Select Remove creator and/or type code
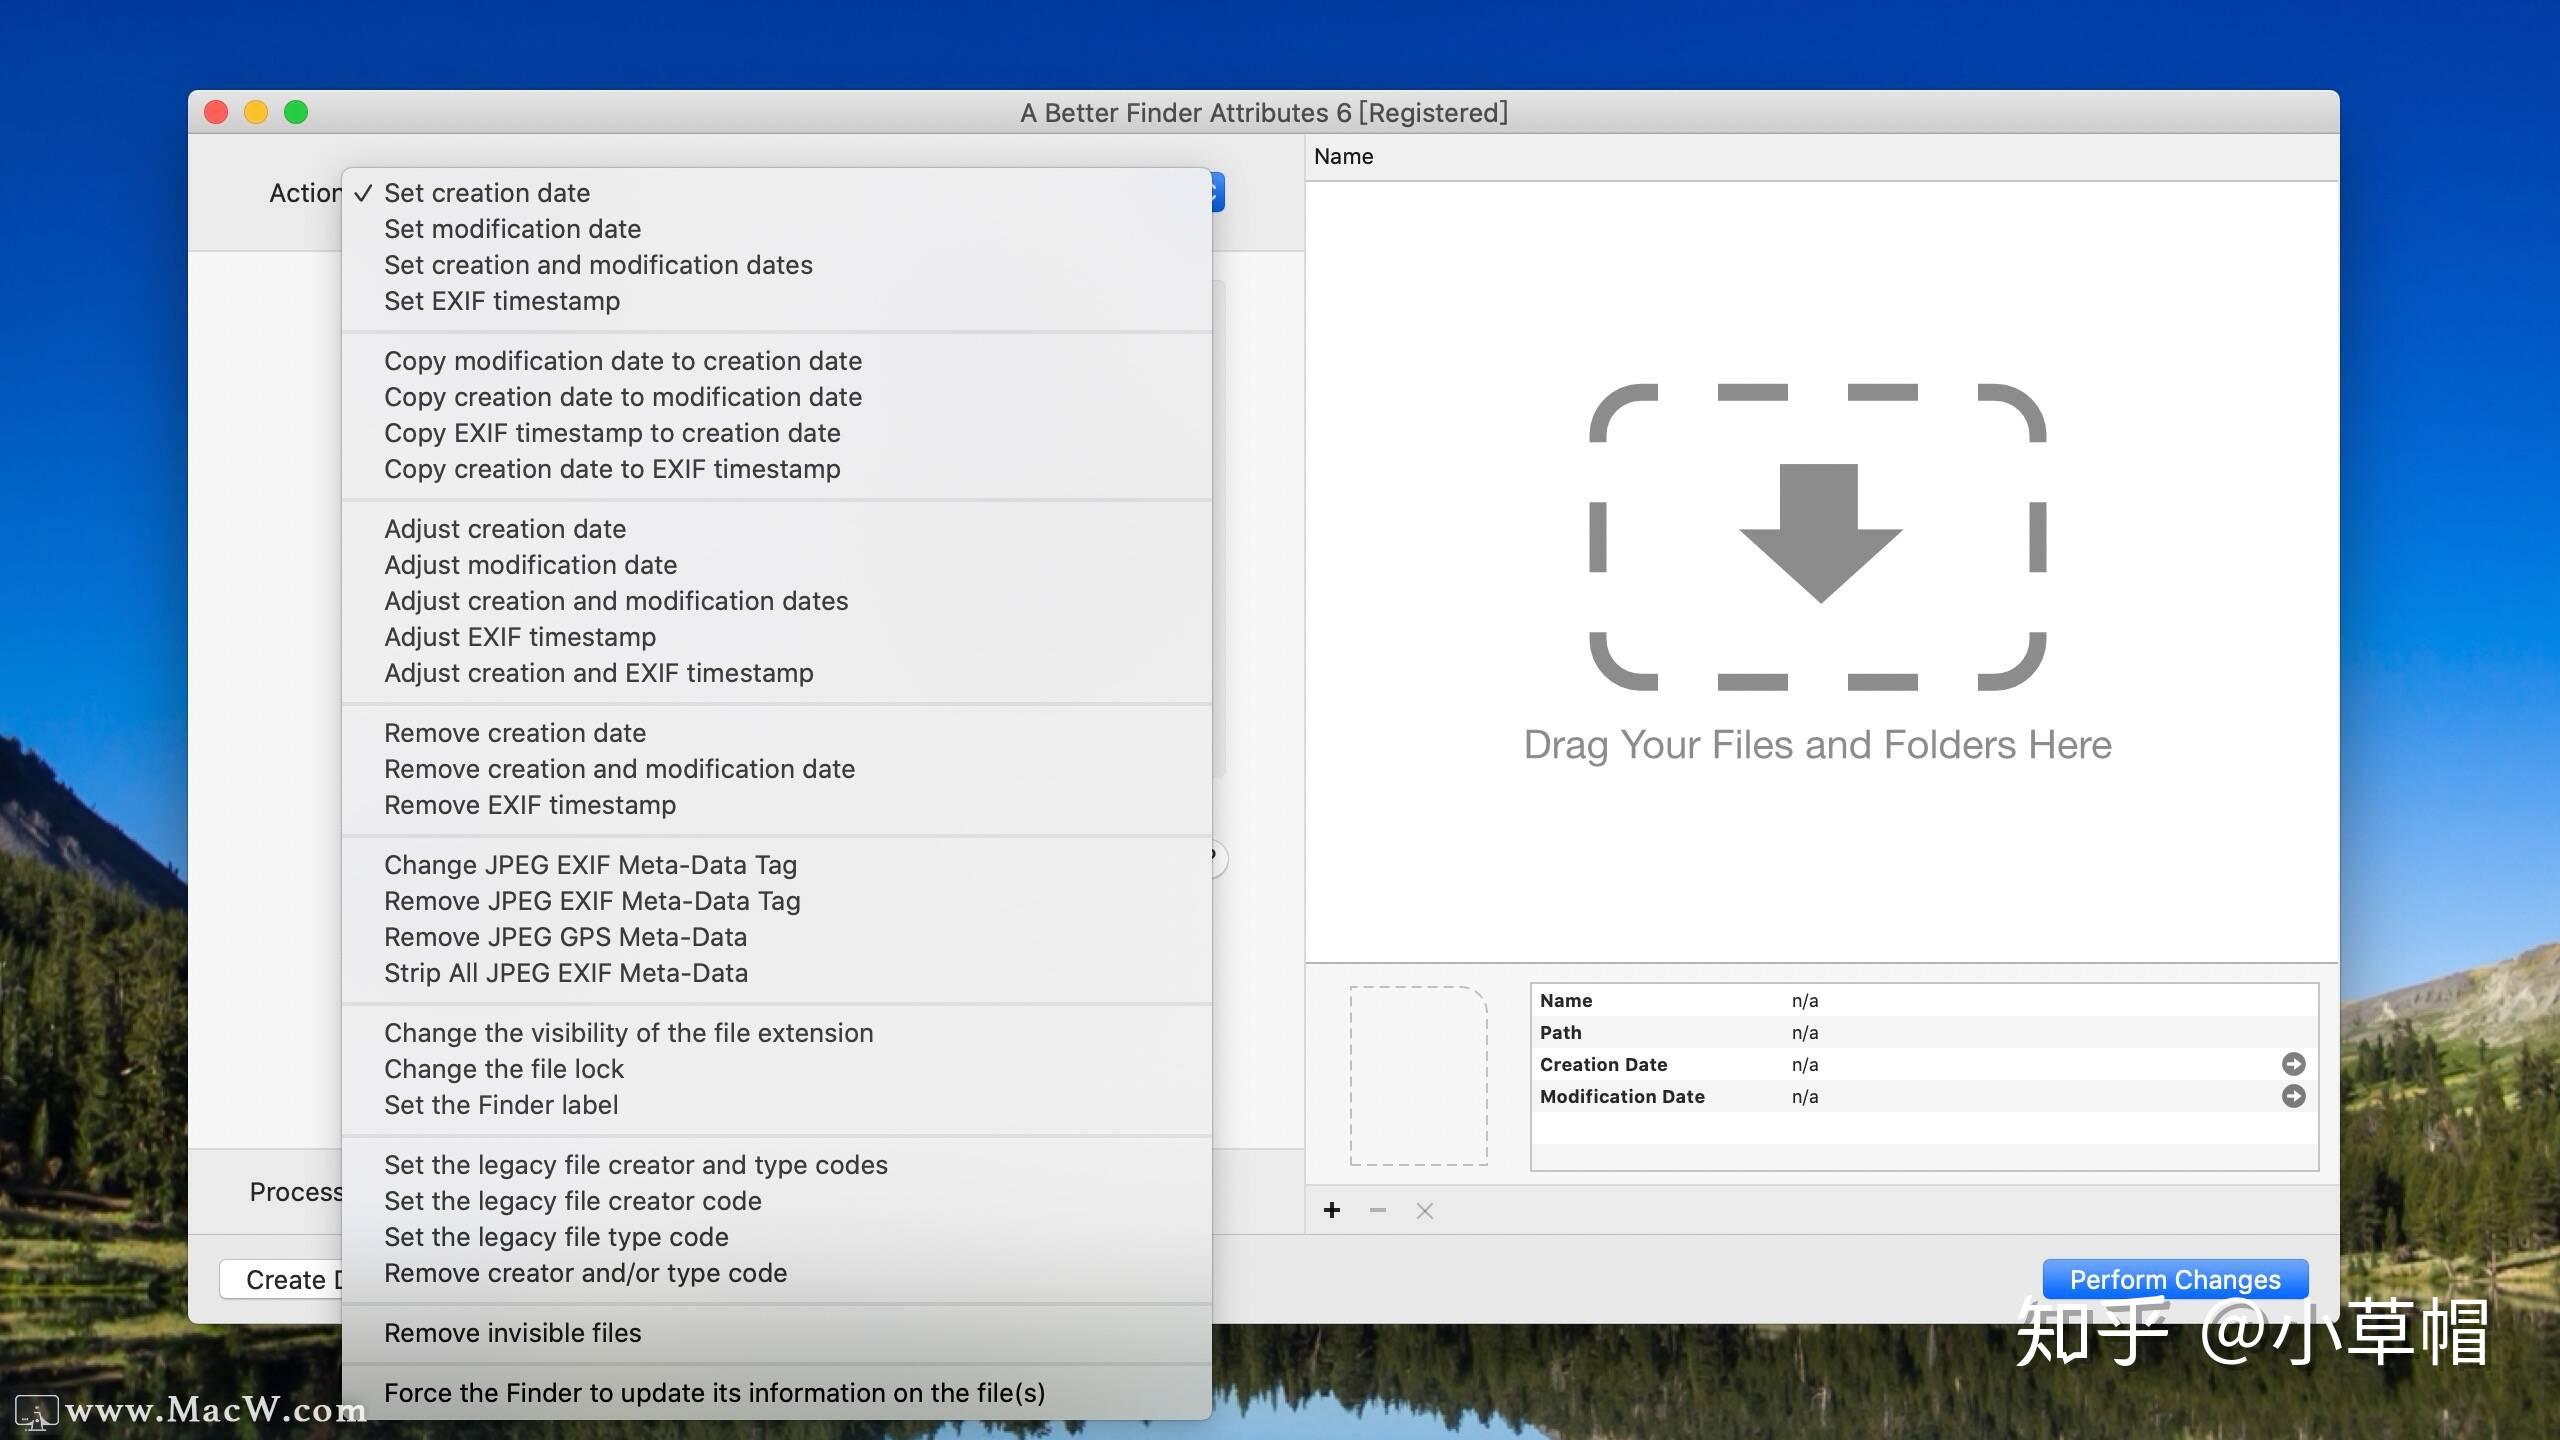The height and width of the screenshot is (1440, 2560). click(776, 1273)
